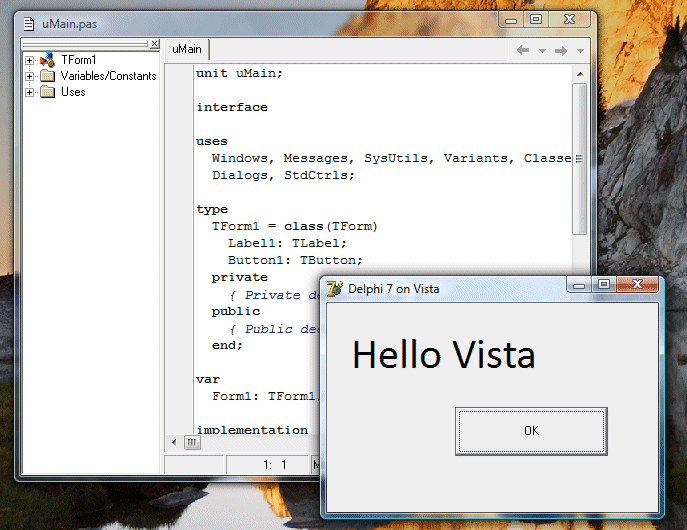This screenshot has width=687, height=530.
Task: Click the 'end;' line in editor
Action: [227, 345]
